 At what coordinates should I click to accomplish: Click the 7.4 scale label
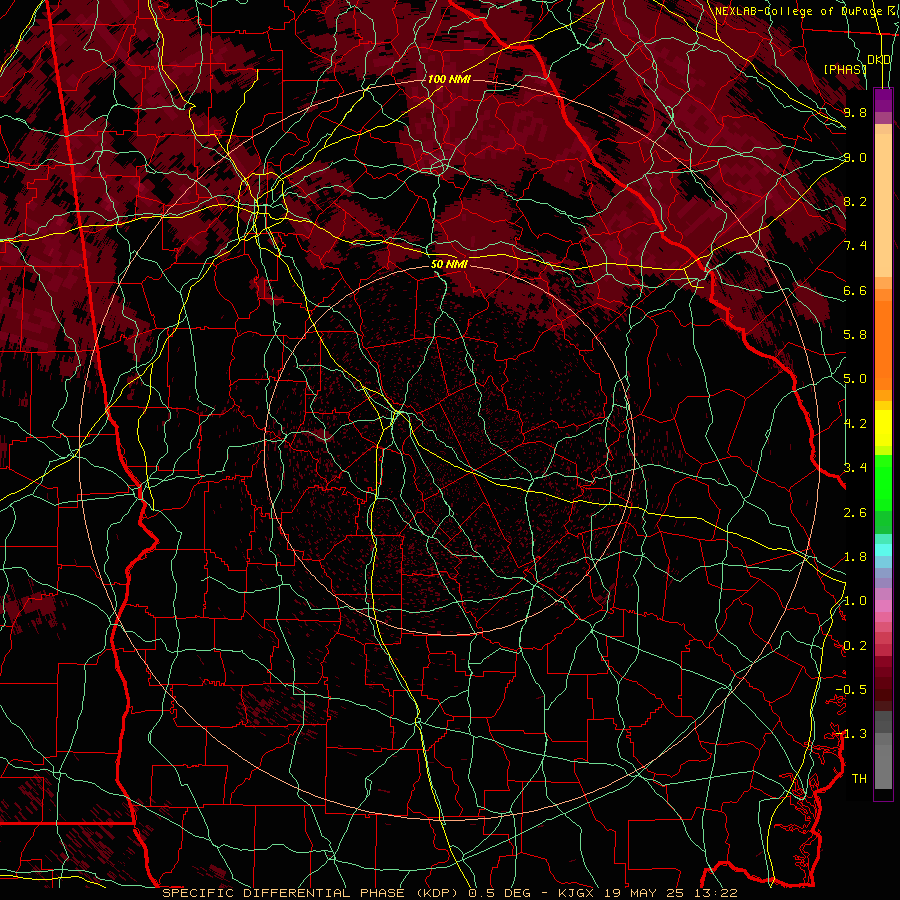(855, 246)
